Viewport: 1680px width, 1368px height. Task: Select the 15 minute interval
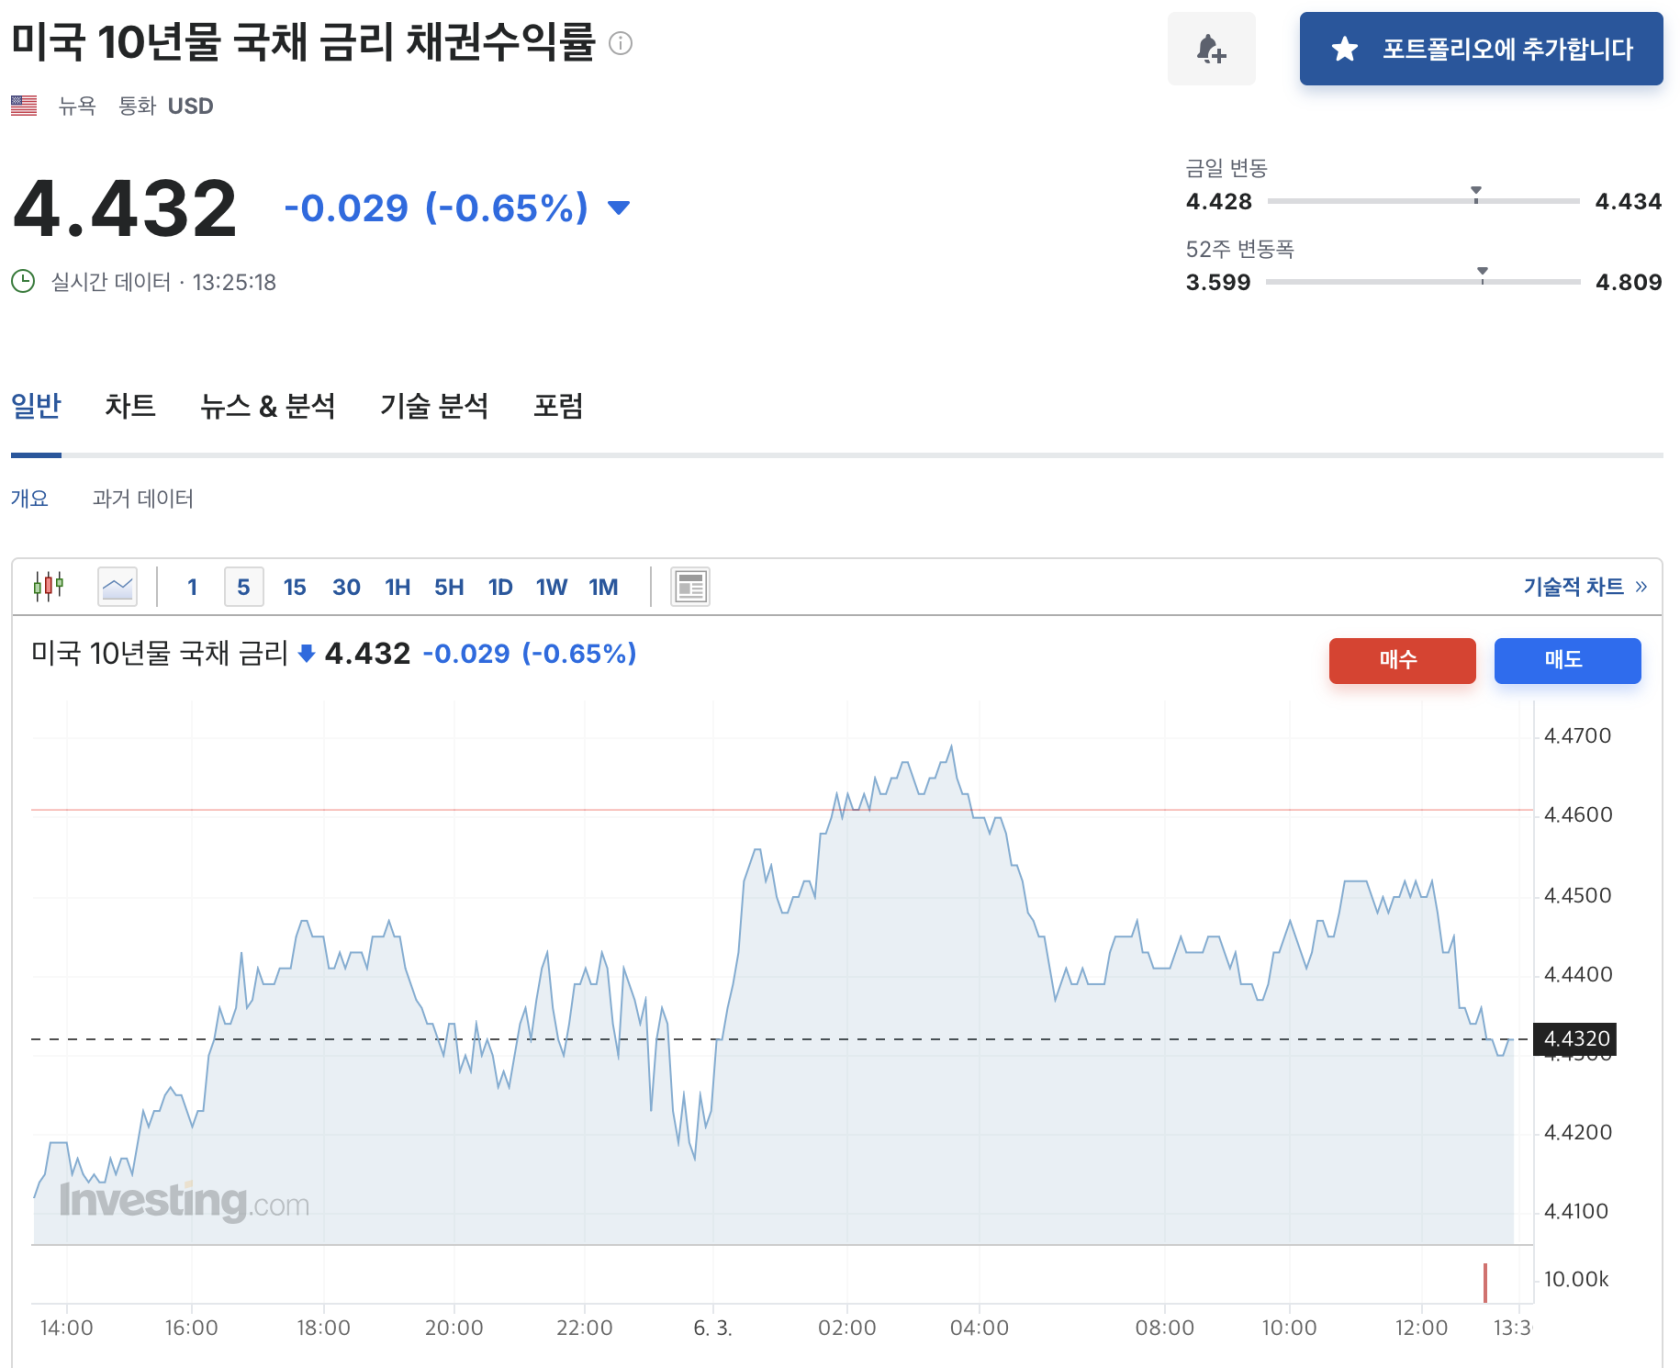click(x=295, y=587)
